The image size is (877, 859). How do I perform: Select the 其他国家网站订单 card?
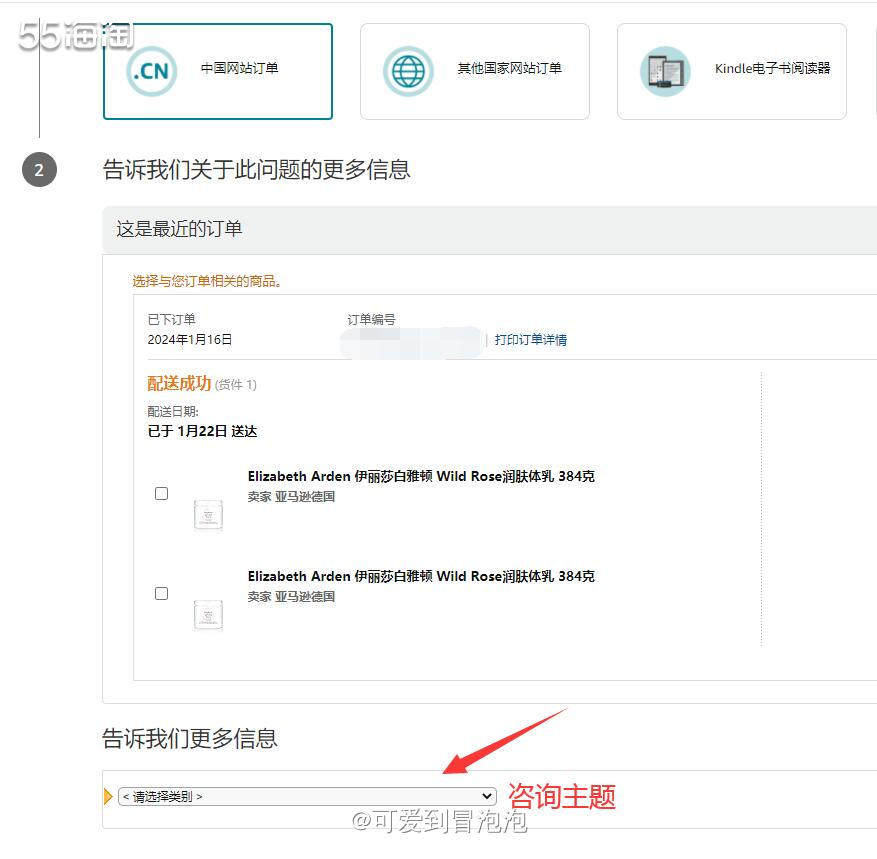[x=474, y=71]
